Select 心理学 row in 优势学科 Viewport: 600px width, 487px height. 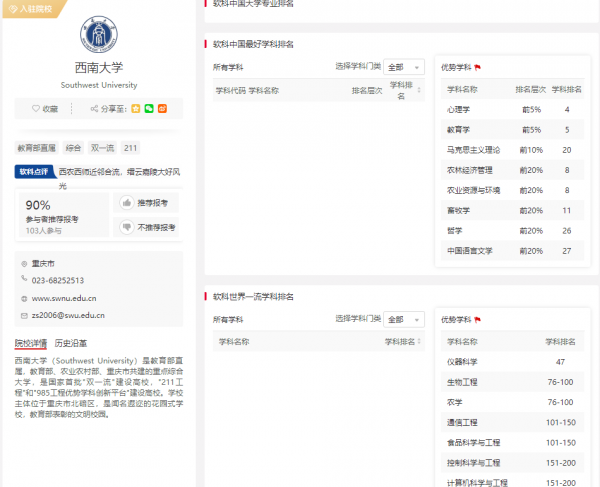click(x=512, y=110)
